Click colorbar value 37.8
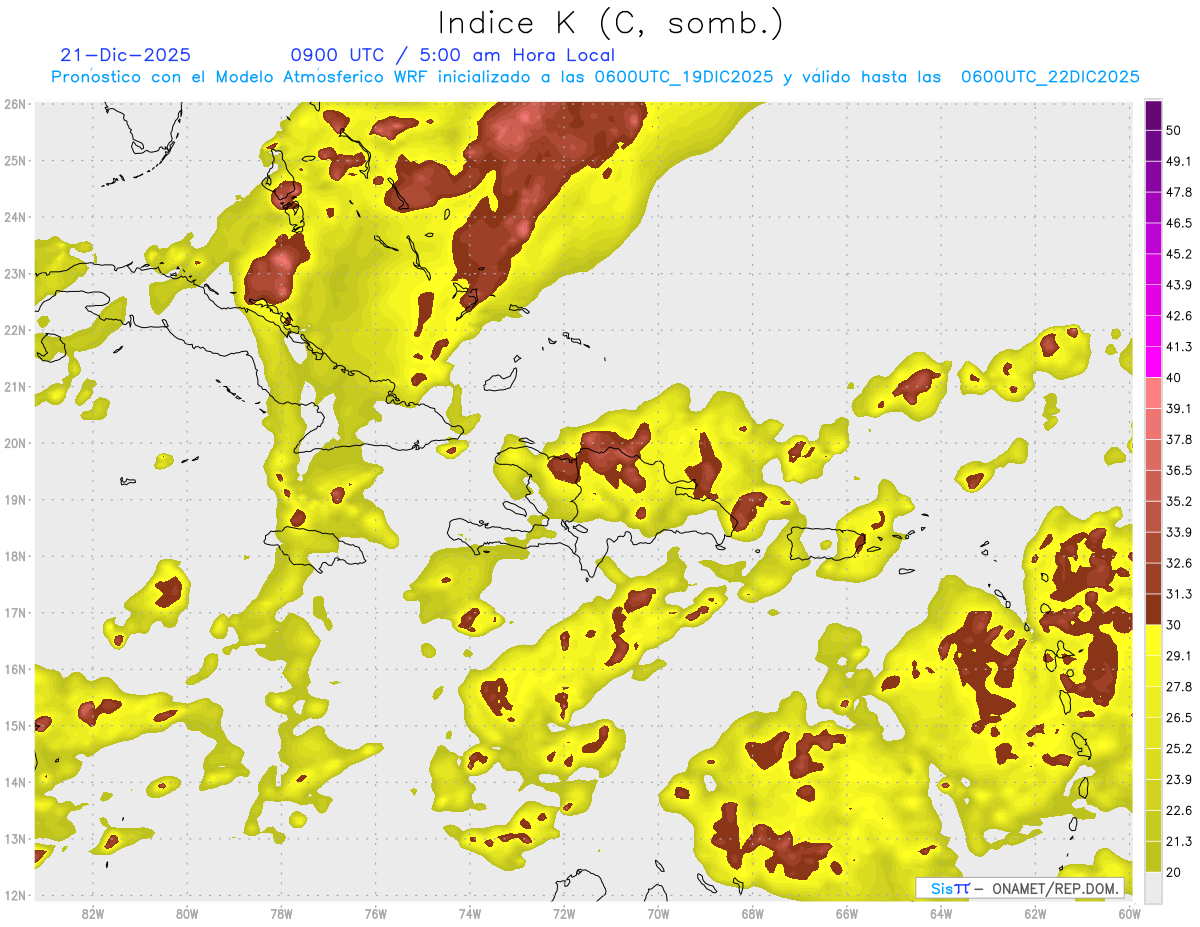 coord(1178,439)
